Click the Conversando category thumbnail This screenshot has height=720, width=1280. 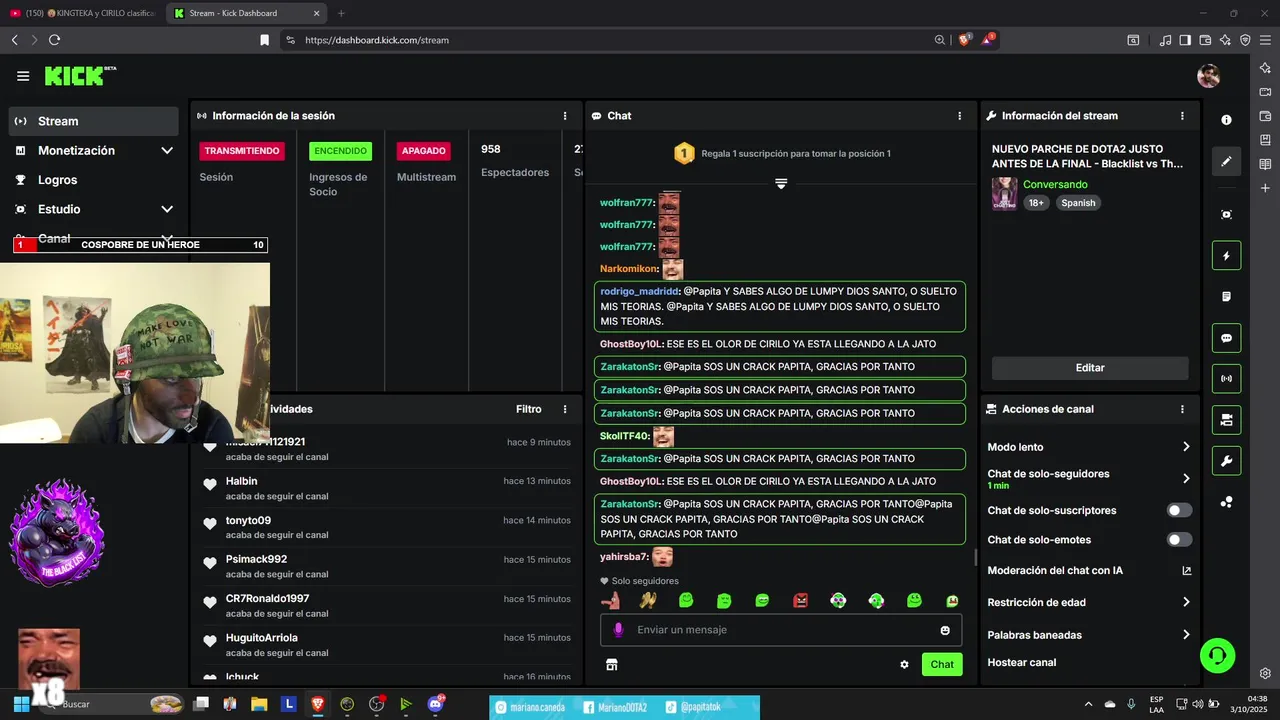pos(1004,194)
